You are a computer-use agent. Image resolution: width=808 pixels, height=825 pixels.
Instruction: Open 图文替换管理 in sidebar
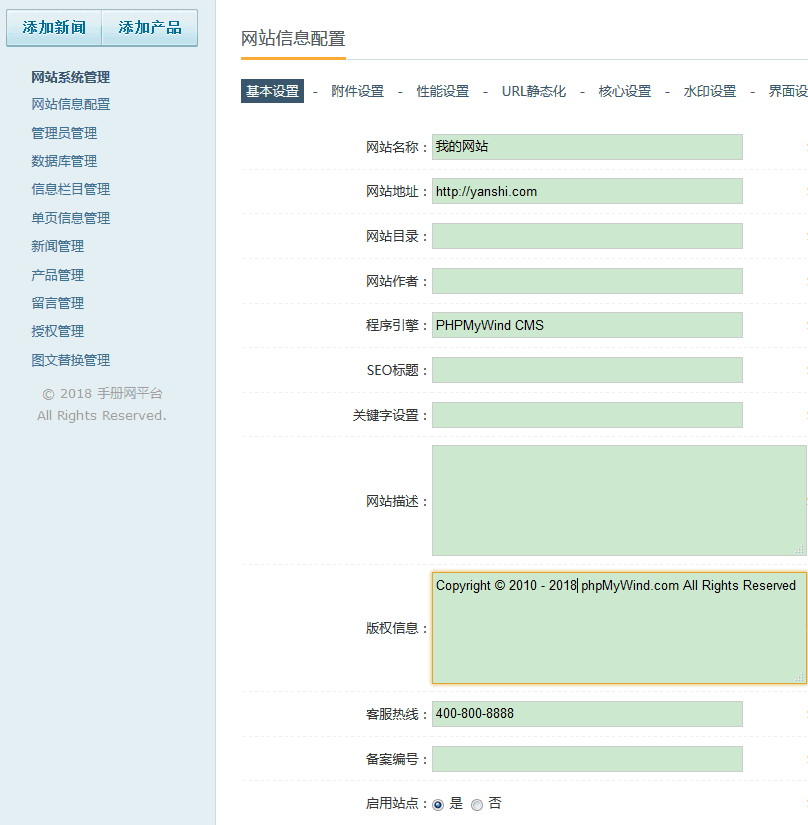[70, 360]
